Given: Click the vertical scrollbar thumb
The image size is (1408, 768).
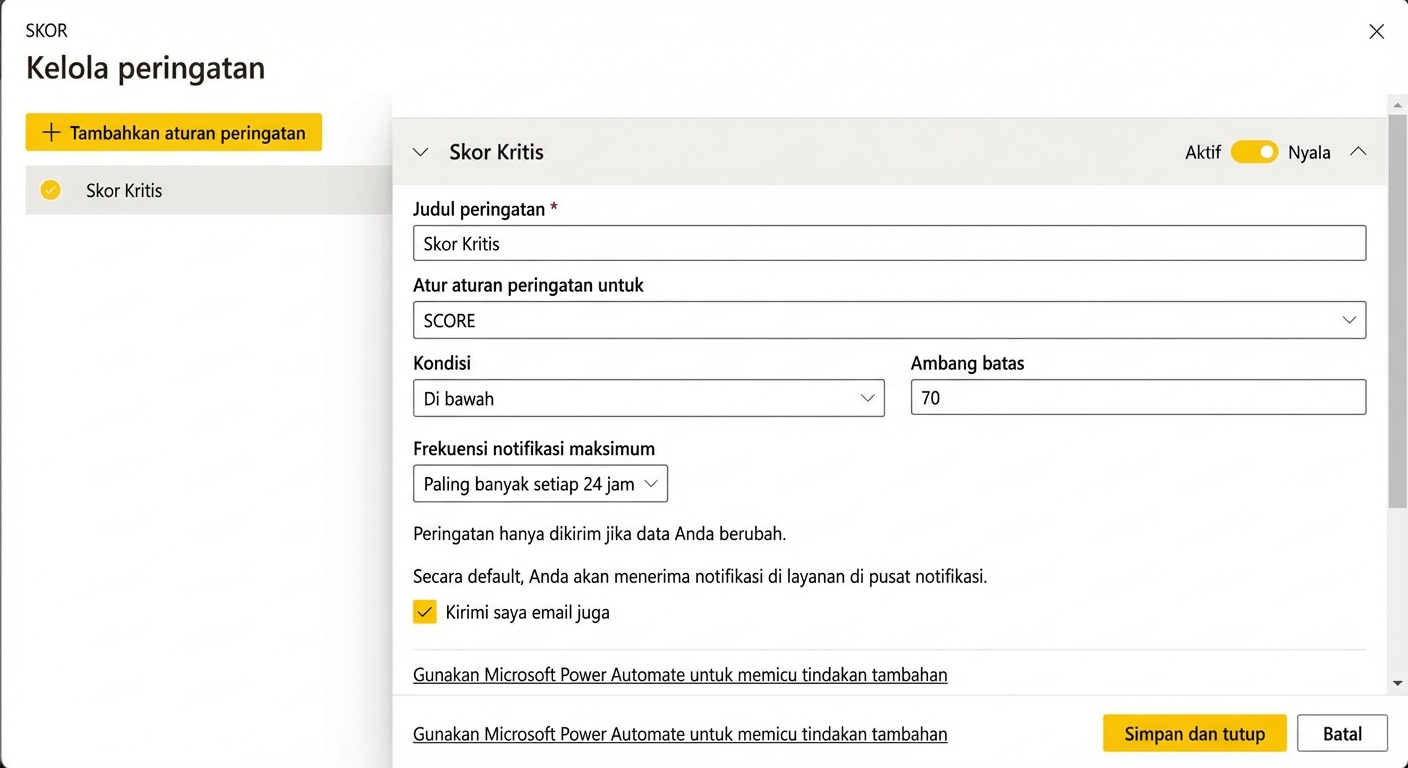Looking at the screenshot, I should tap(1397, 310).
